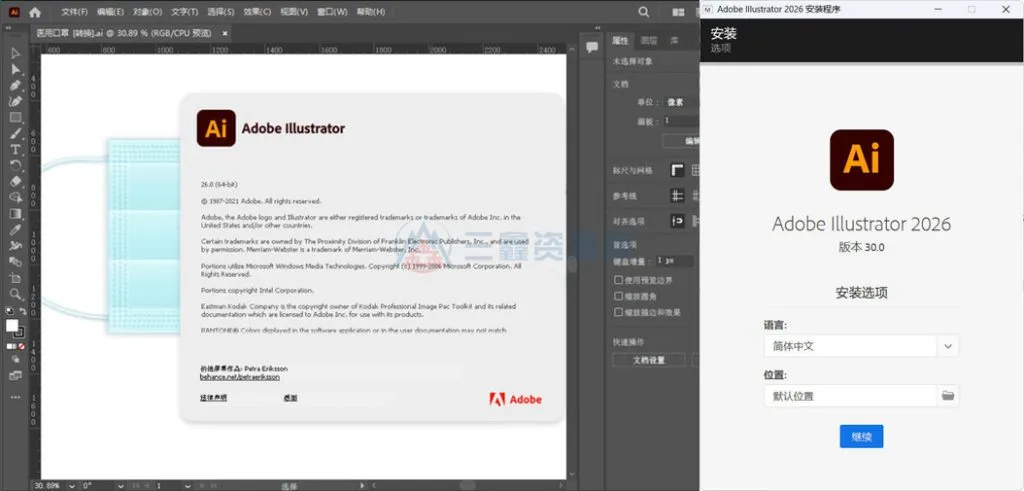The width and height of the screenshot is (1024, 491).
Task: Open the 编辑(E) menu
Action: coord(110,12)
